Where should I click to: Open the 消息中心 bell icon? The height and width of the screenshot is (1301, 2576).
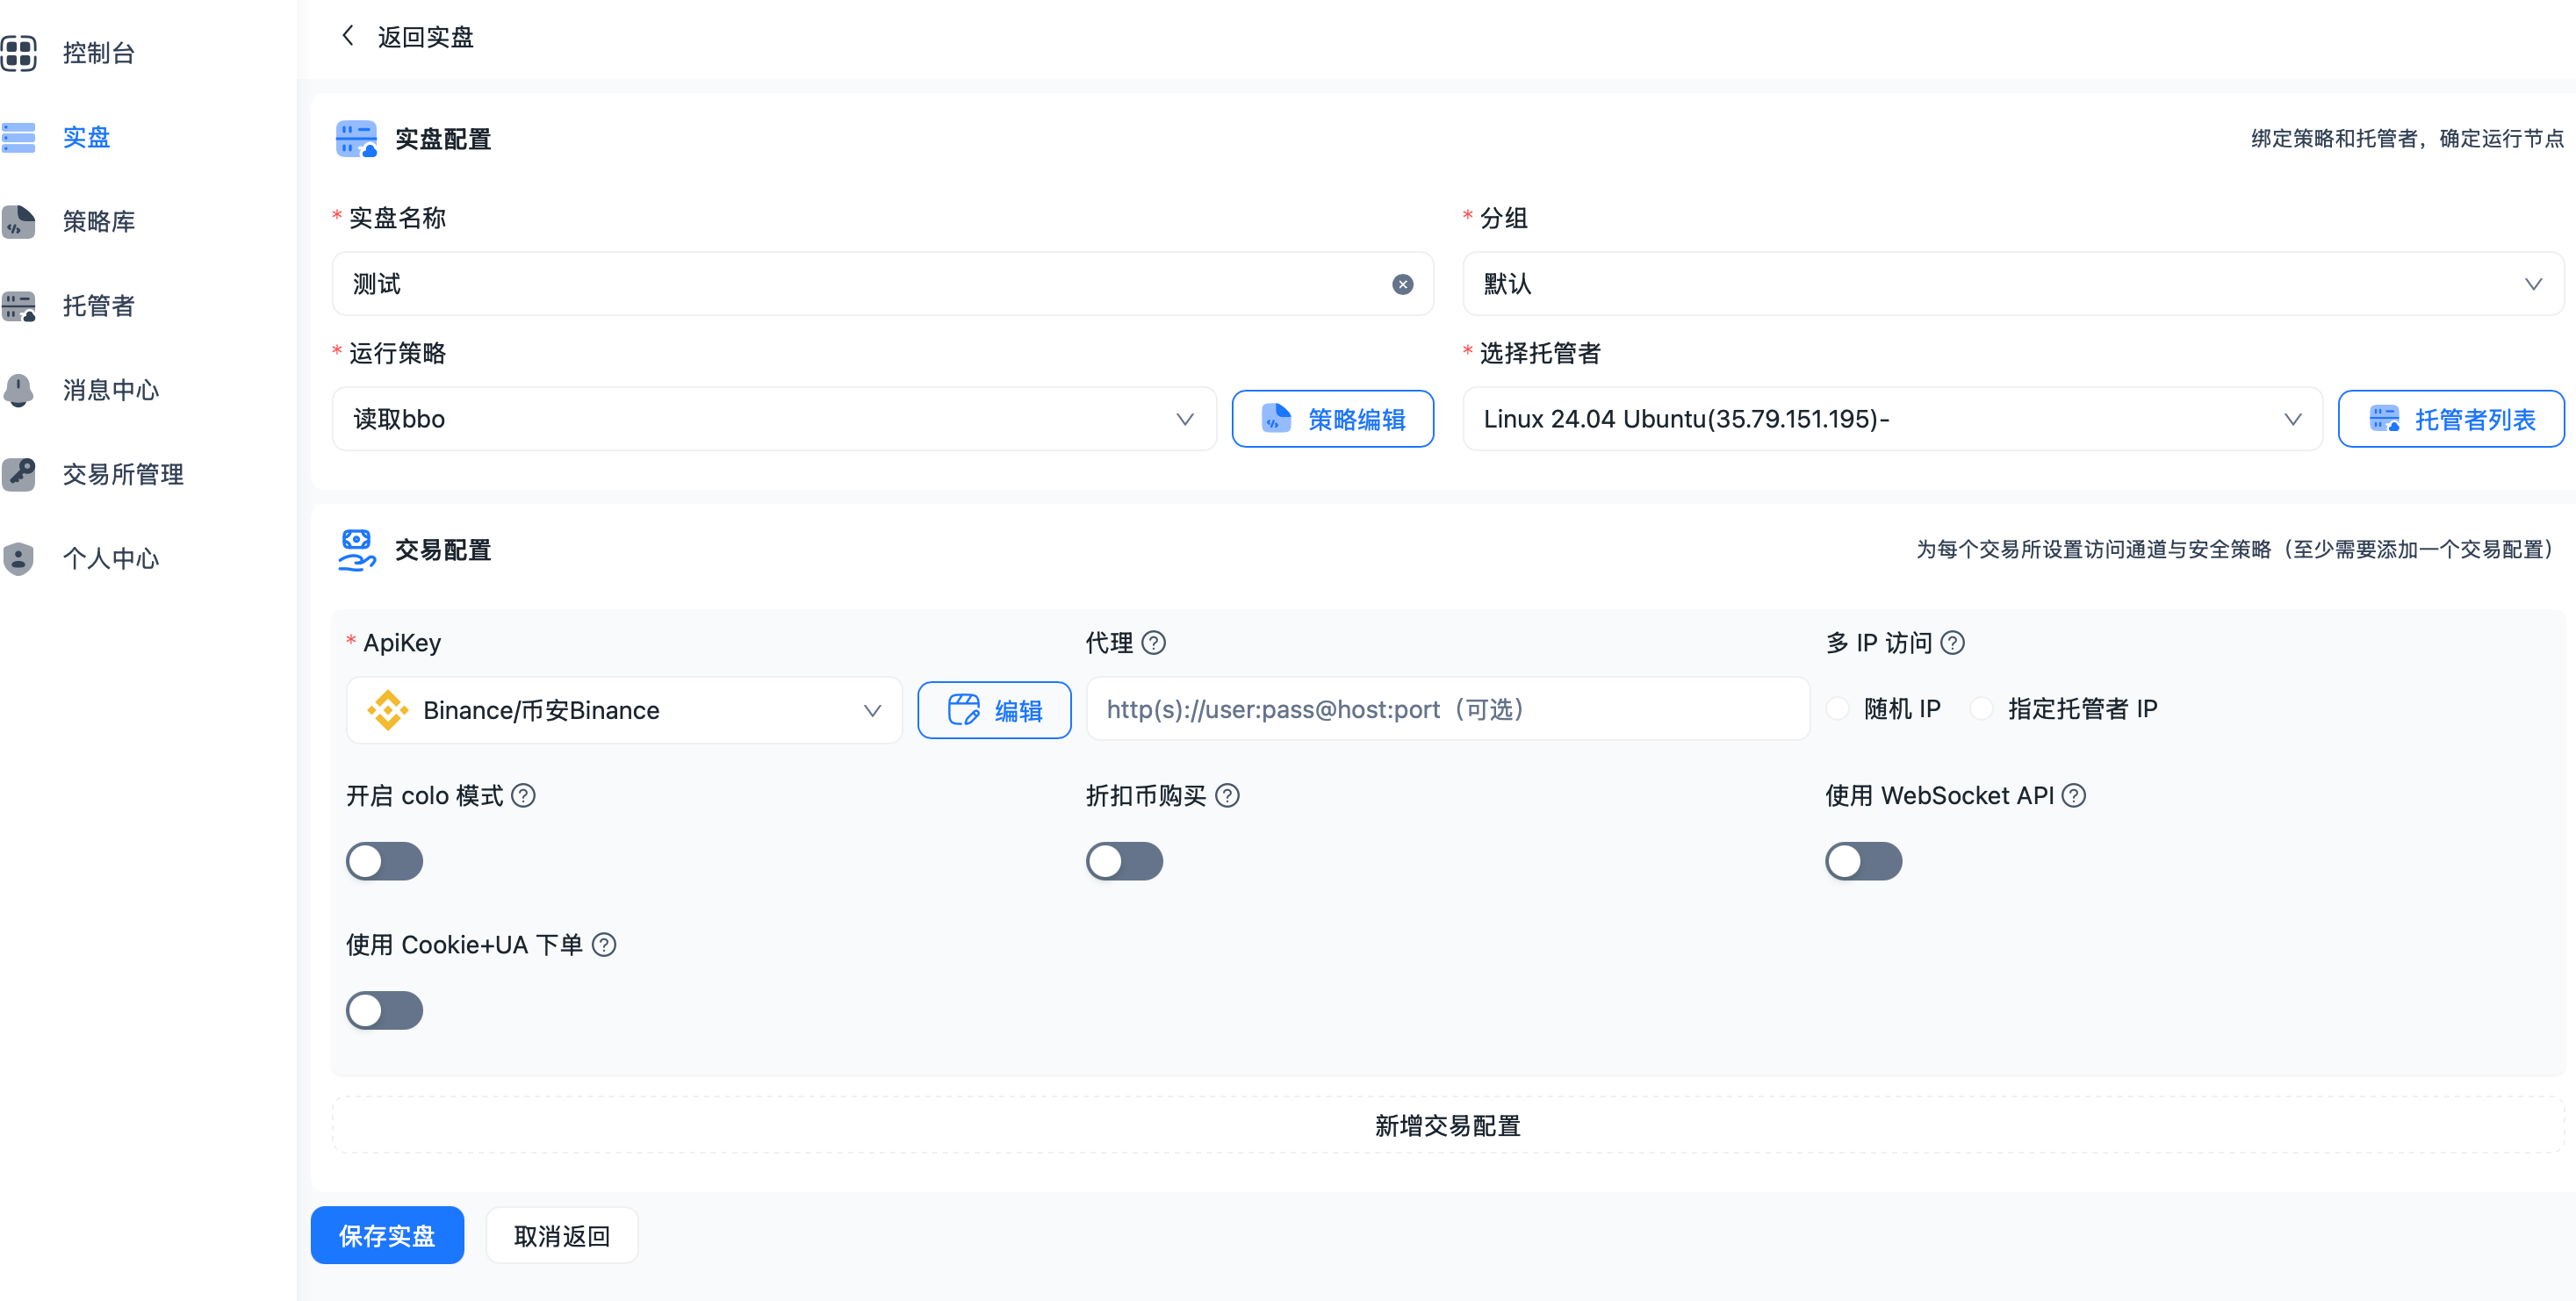pos(19,390)
